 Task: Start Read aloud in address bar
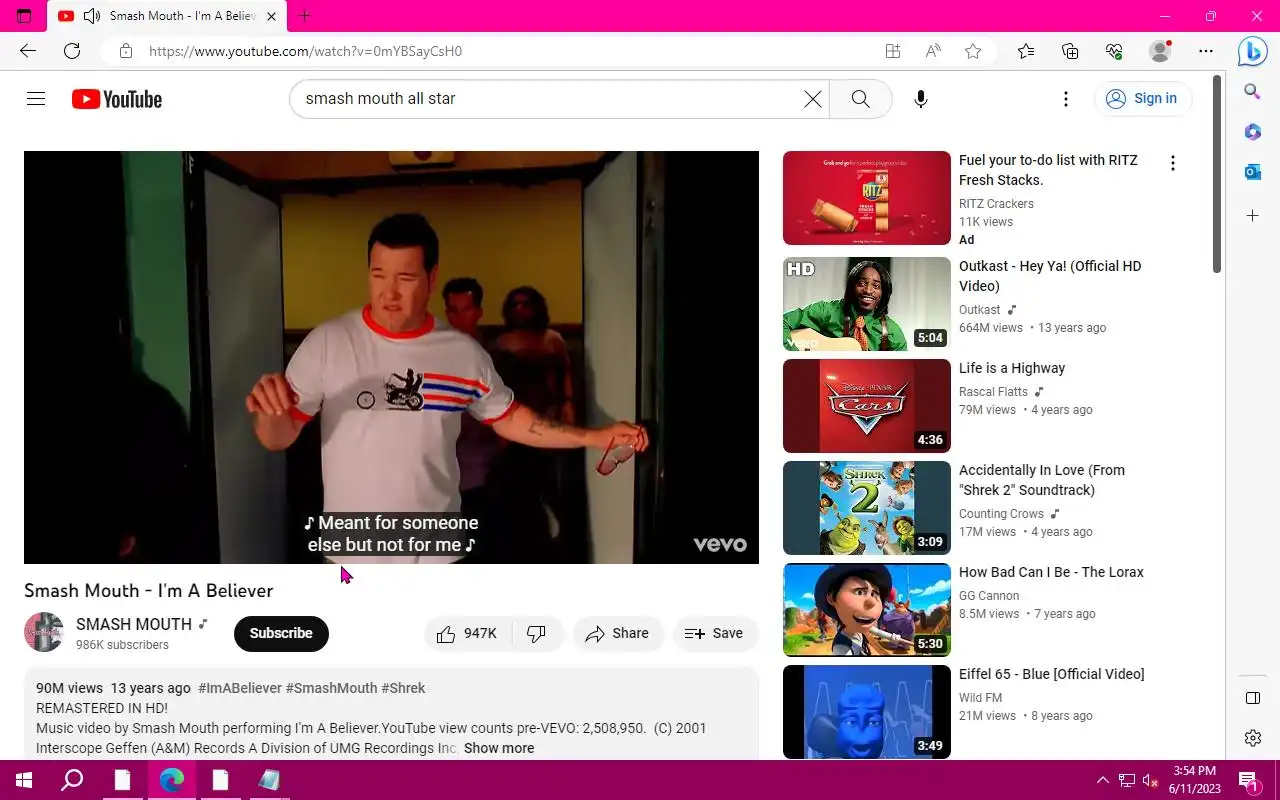[x=933, y=51]
